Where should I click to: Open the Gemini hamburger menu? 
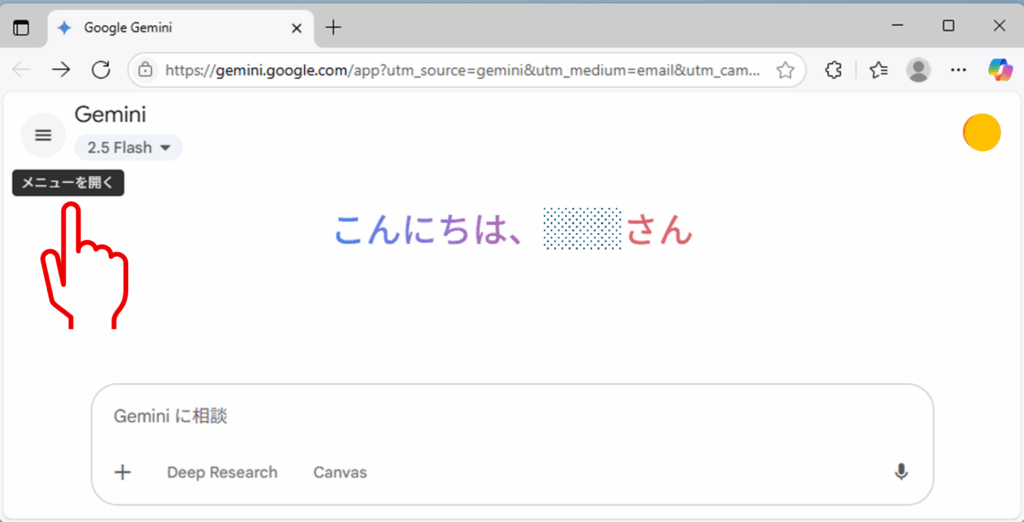43,135
